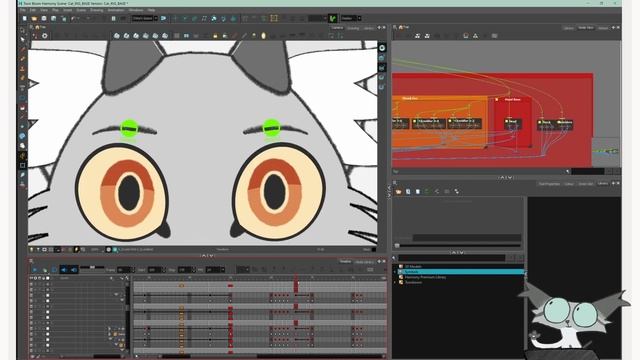Image resolution: width=640 pixels, height=360 pixels.
Task: Click the New scene icon in top toolbar
Action: pos(24,18)
